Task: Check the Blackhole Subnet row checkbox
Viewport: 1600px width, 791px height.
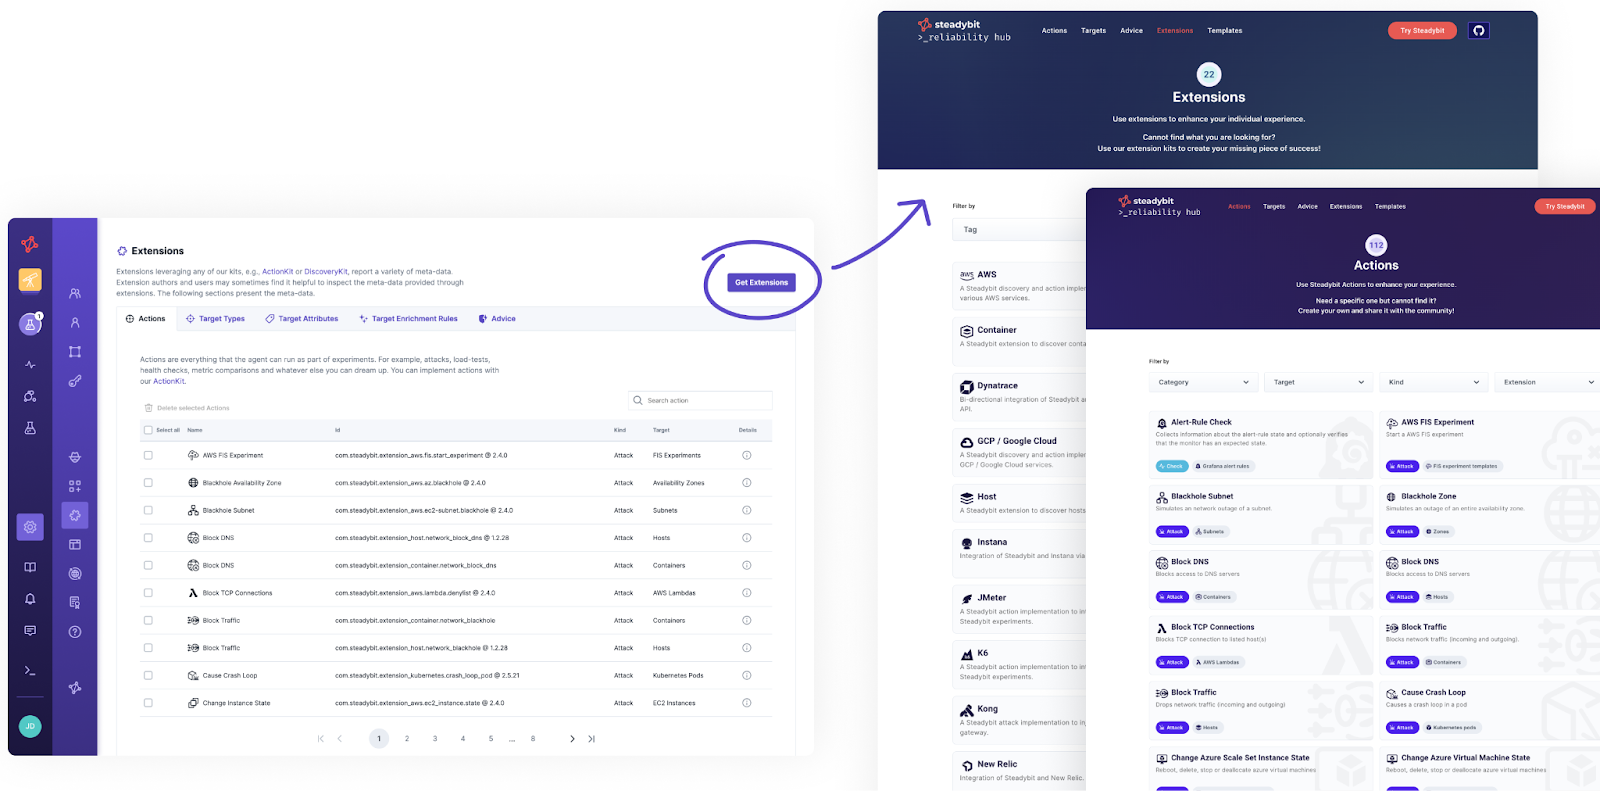Action: point(148,510)
